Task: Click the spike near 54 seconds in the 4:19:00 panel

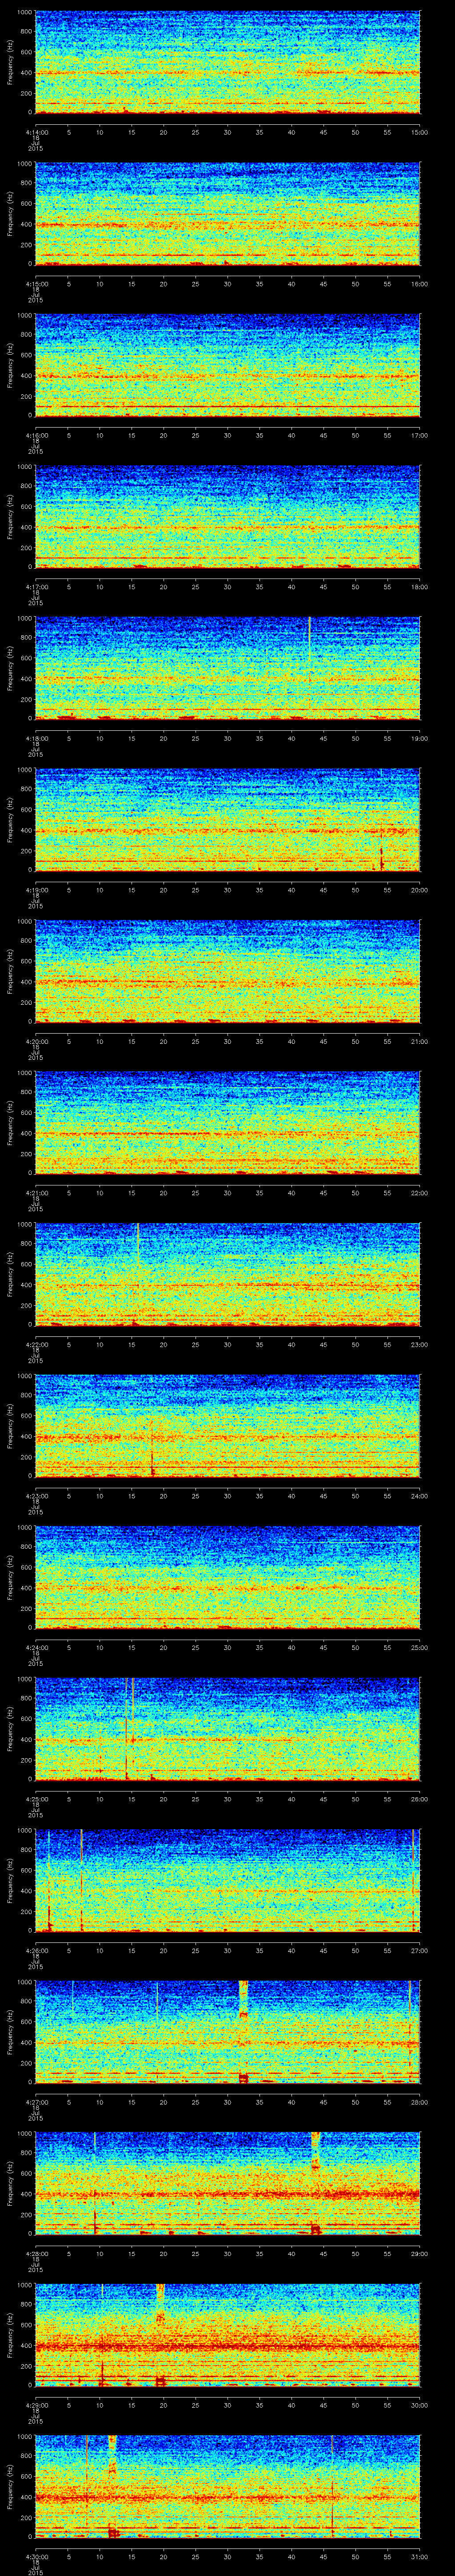Action: click(381, 857)
